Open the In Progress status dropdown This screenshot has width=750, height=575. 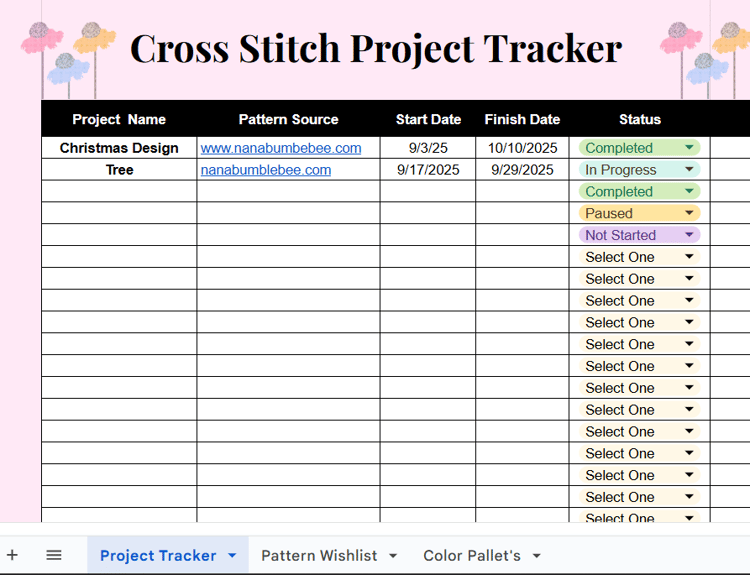[689, 170]
